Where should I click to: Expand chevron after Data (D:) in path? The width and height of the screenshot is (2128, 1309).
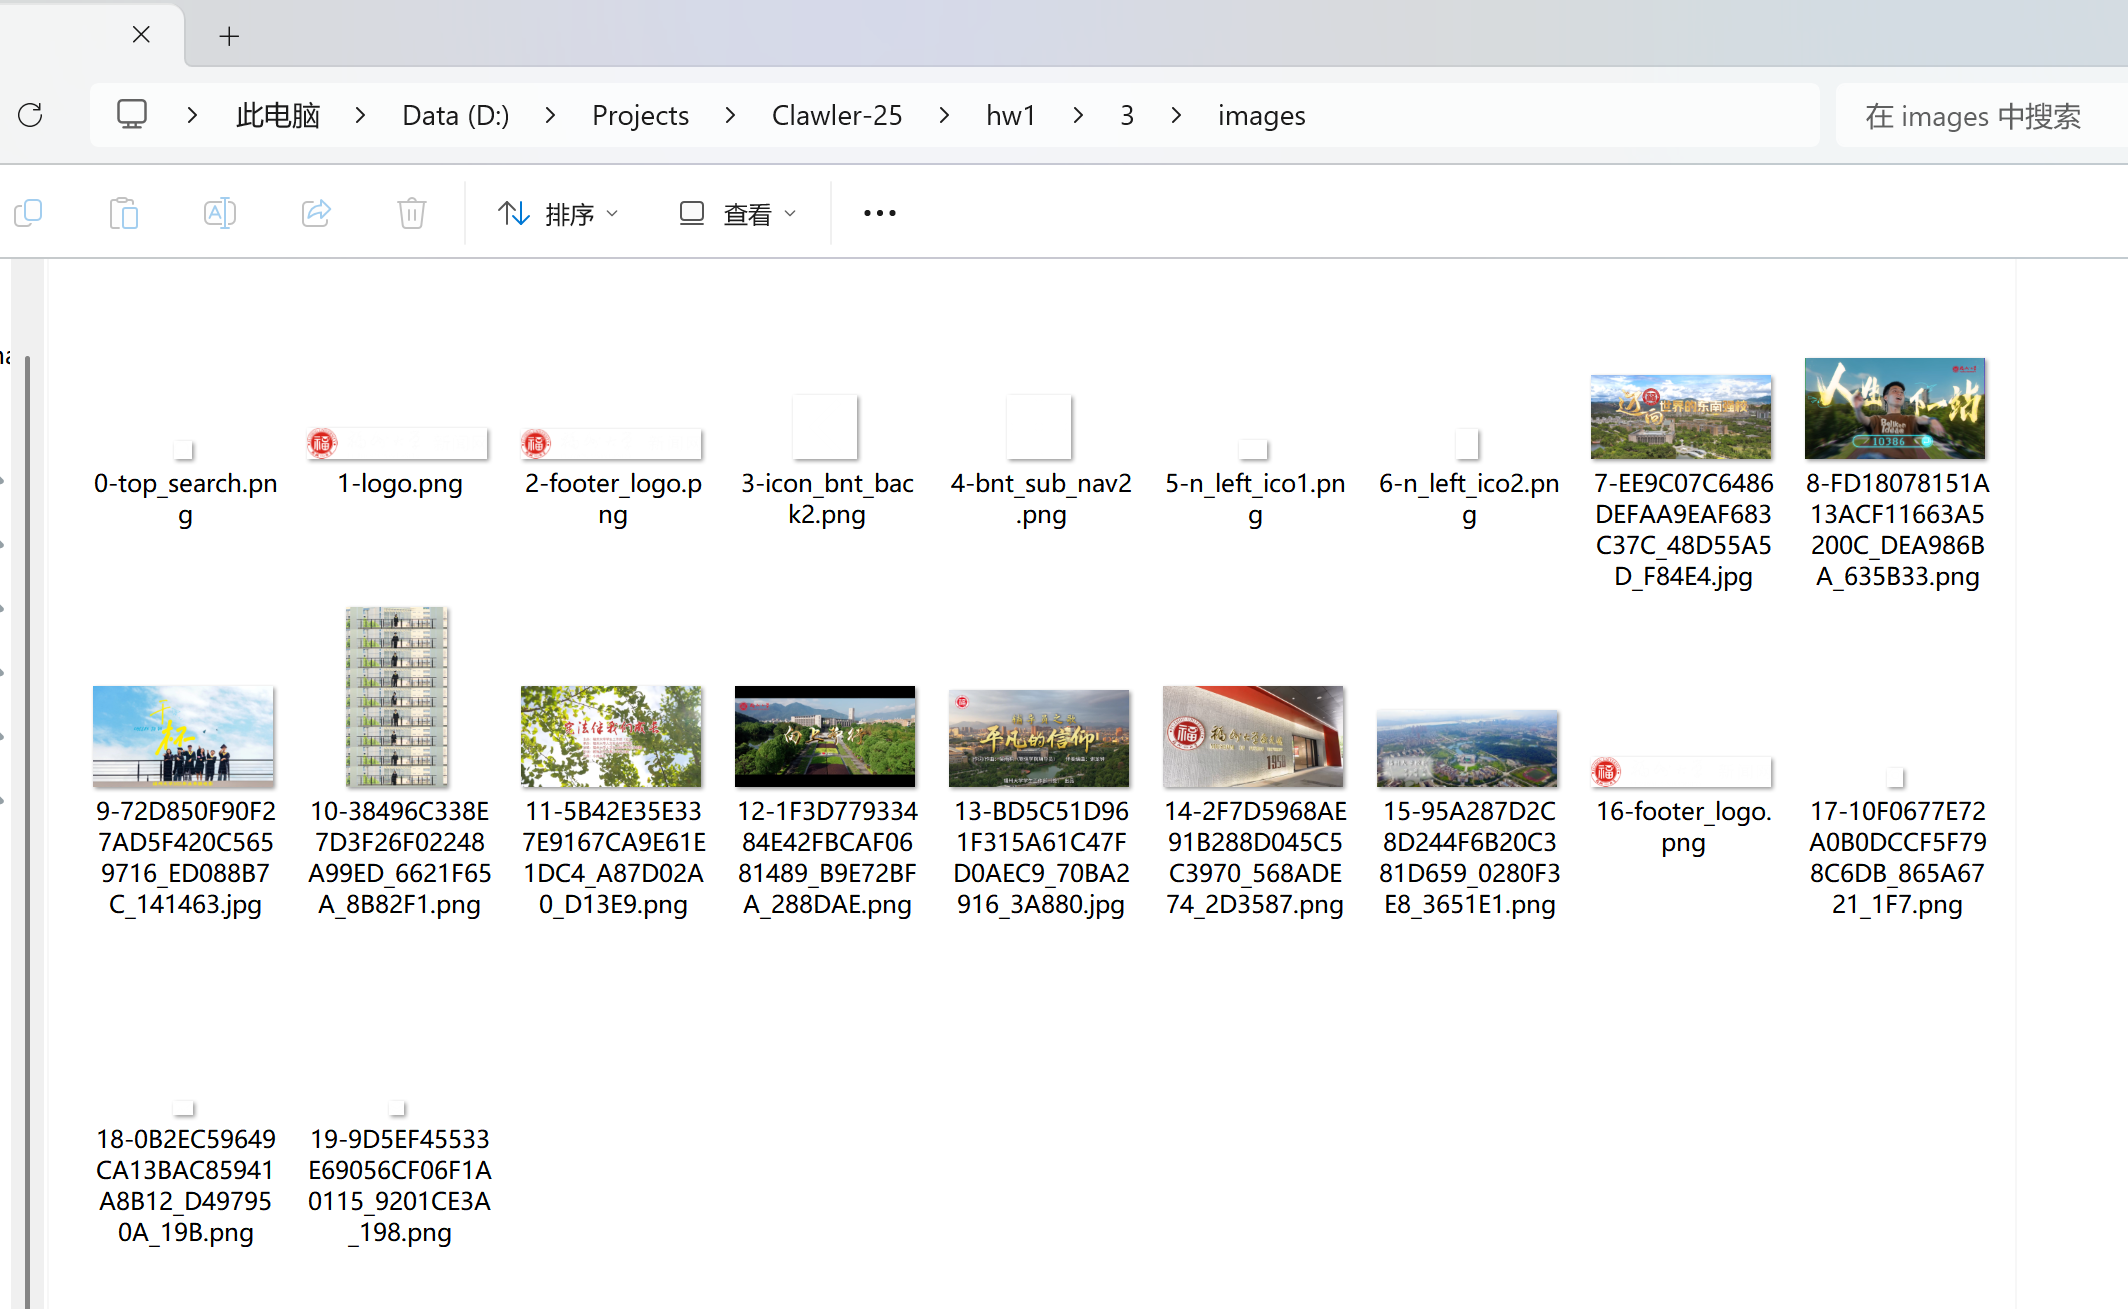550,116
